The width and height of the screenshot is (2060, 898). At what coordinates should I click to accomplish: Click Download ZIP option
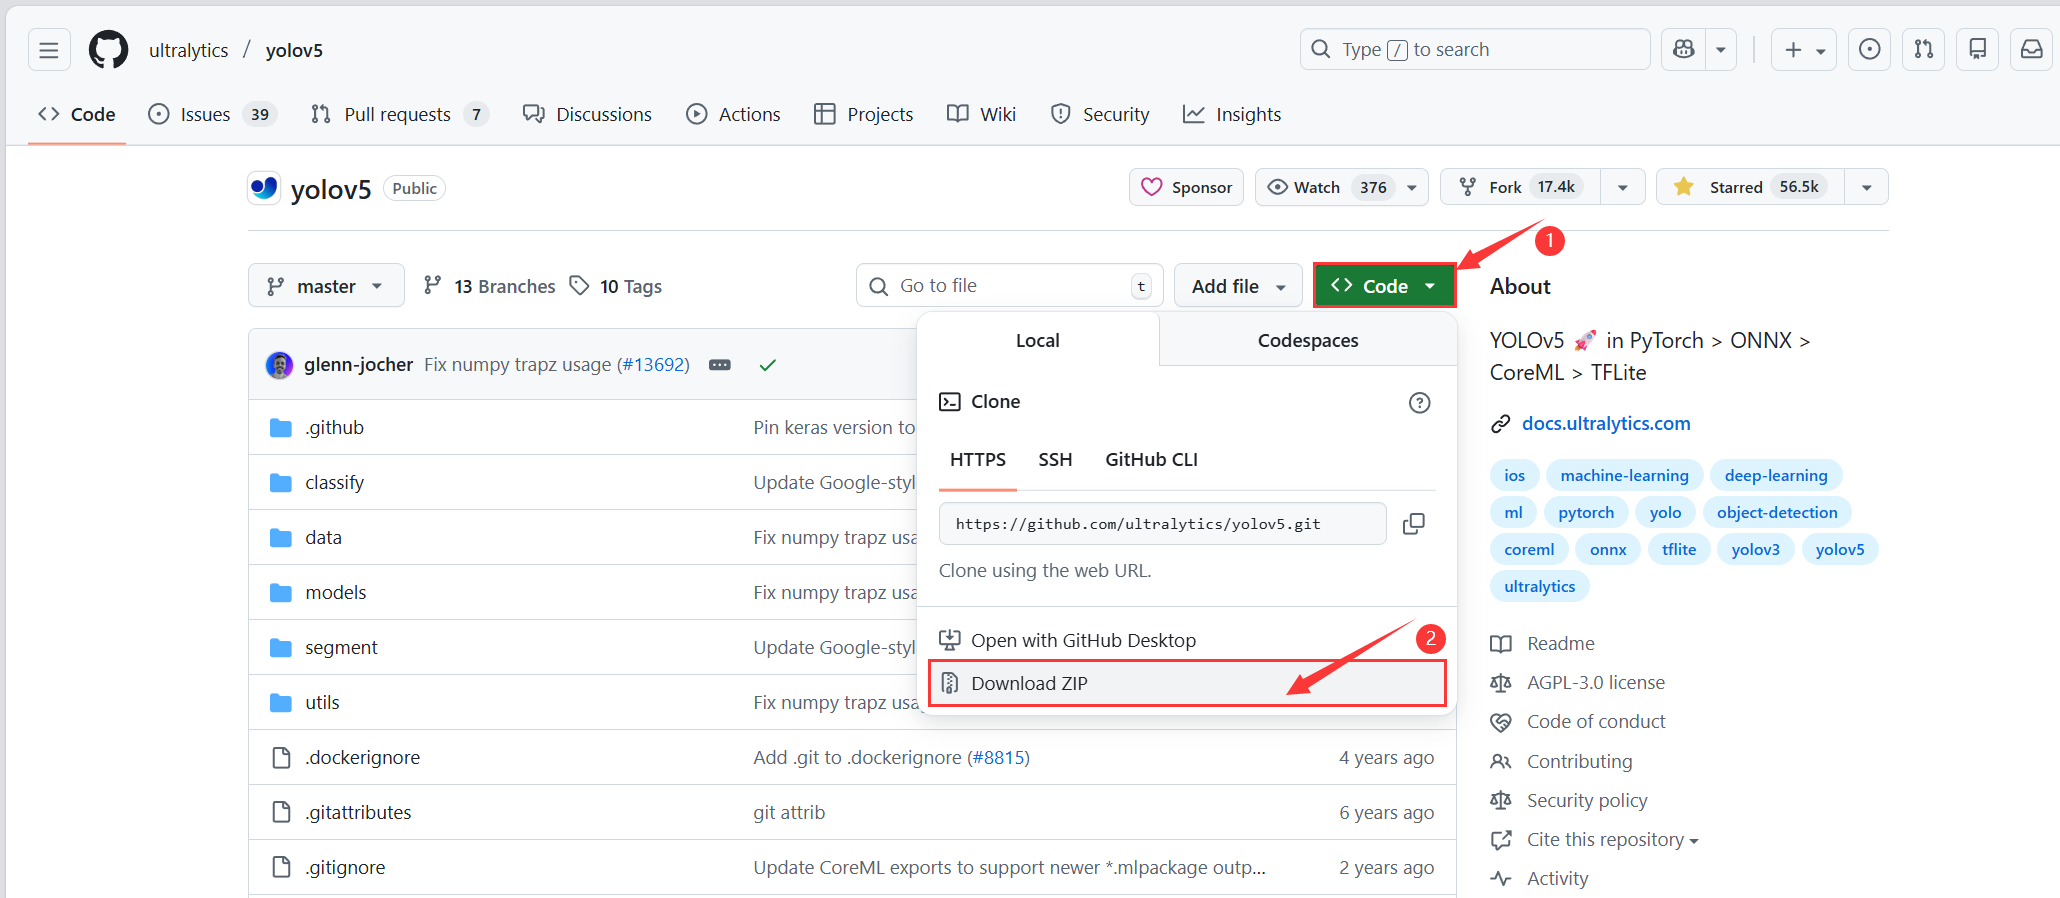point(1187,683)
